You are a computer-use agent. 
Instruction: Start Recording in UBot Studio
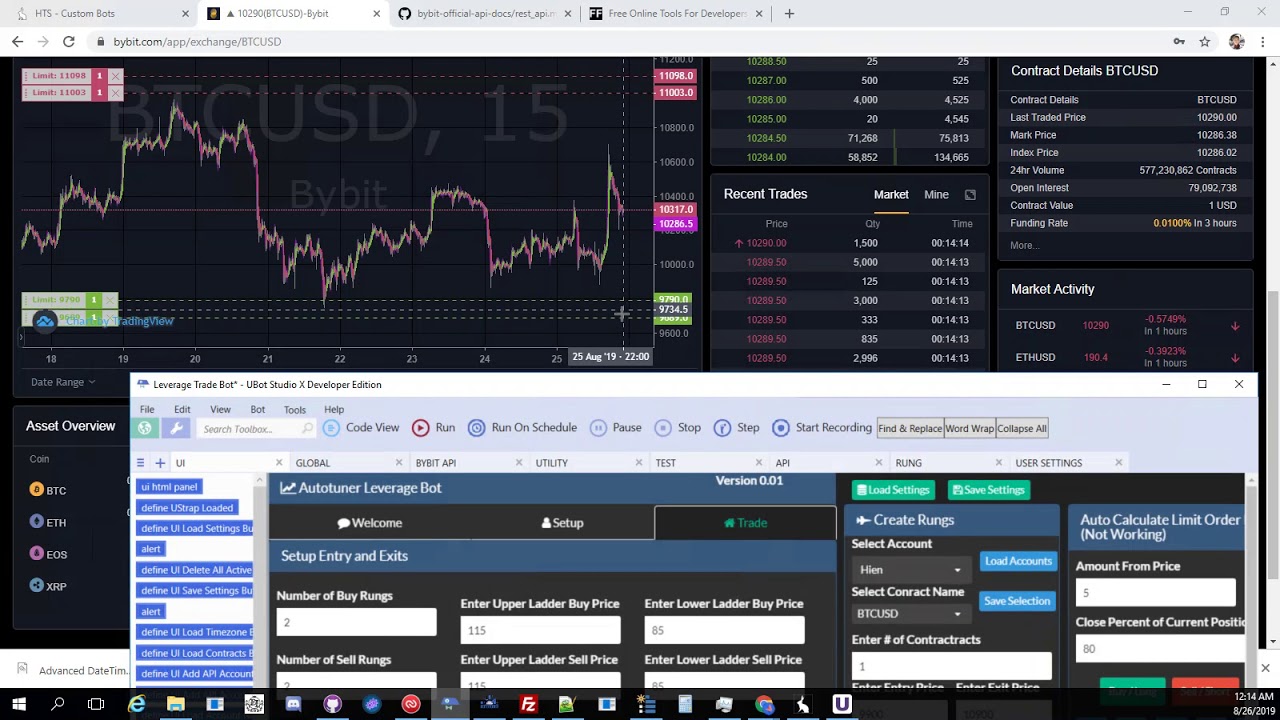click(x=822, y=427)
